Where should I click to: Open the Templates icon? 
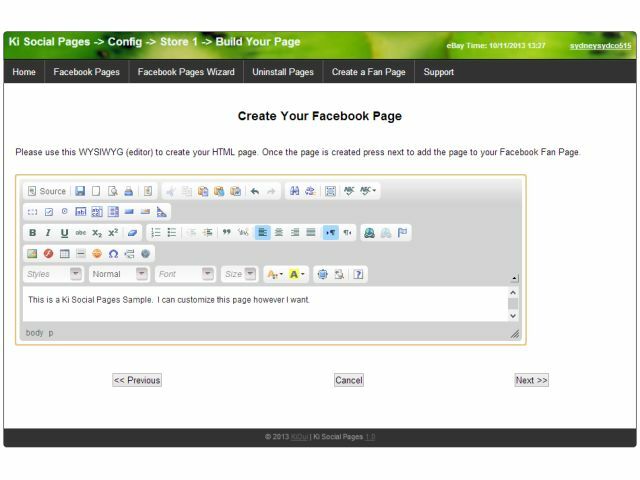148,191
